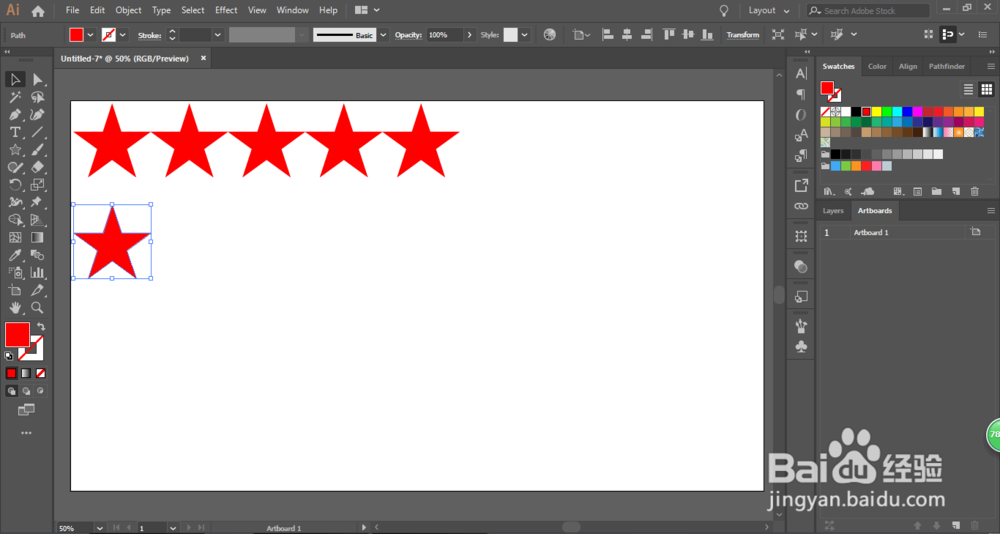Screen dimensions: 1000x534
Task: Switch swatches to list view
Action: [x=968, y=89]
